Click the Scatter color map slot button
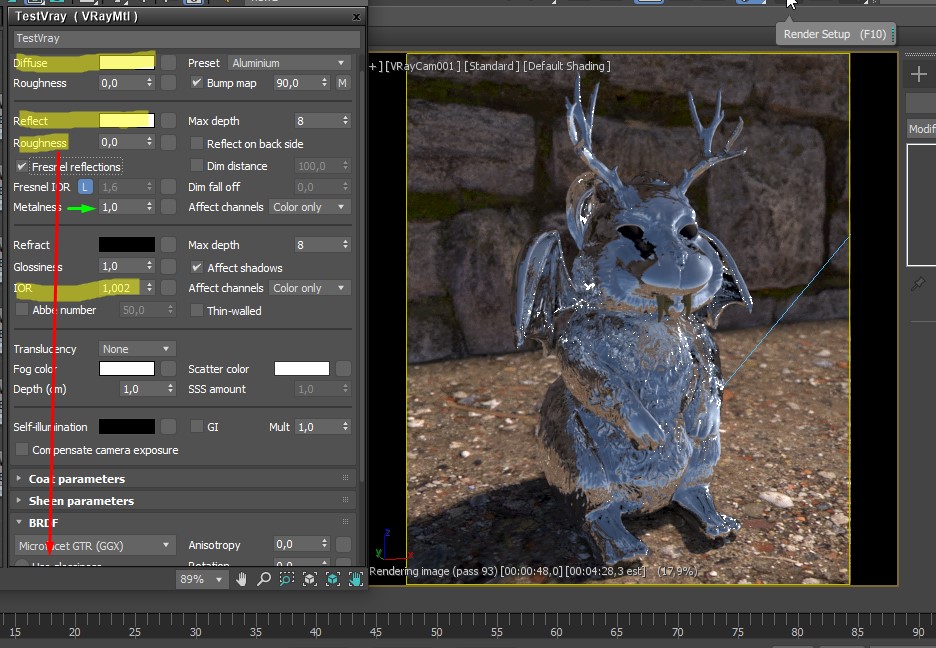936x648 pixels. [x=343, y=369]
